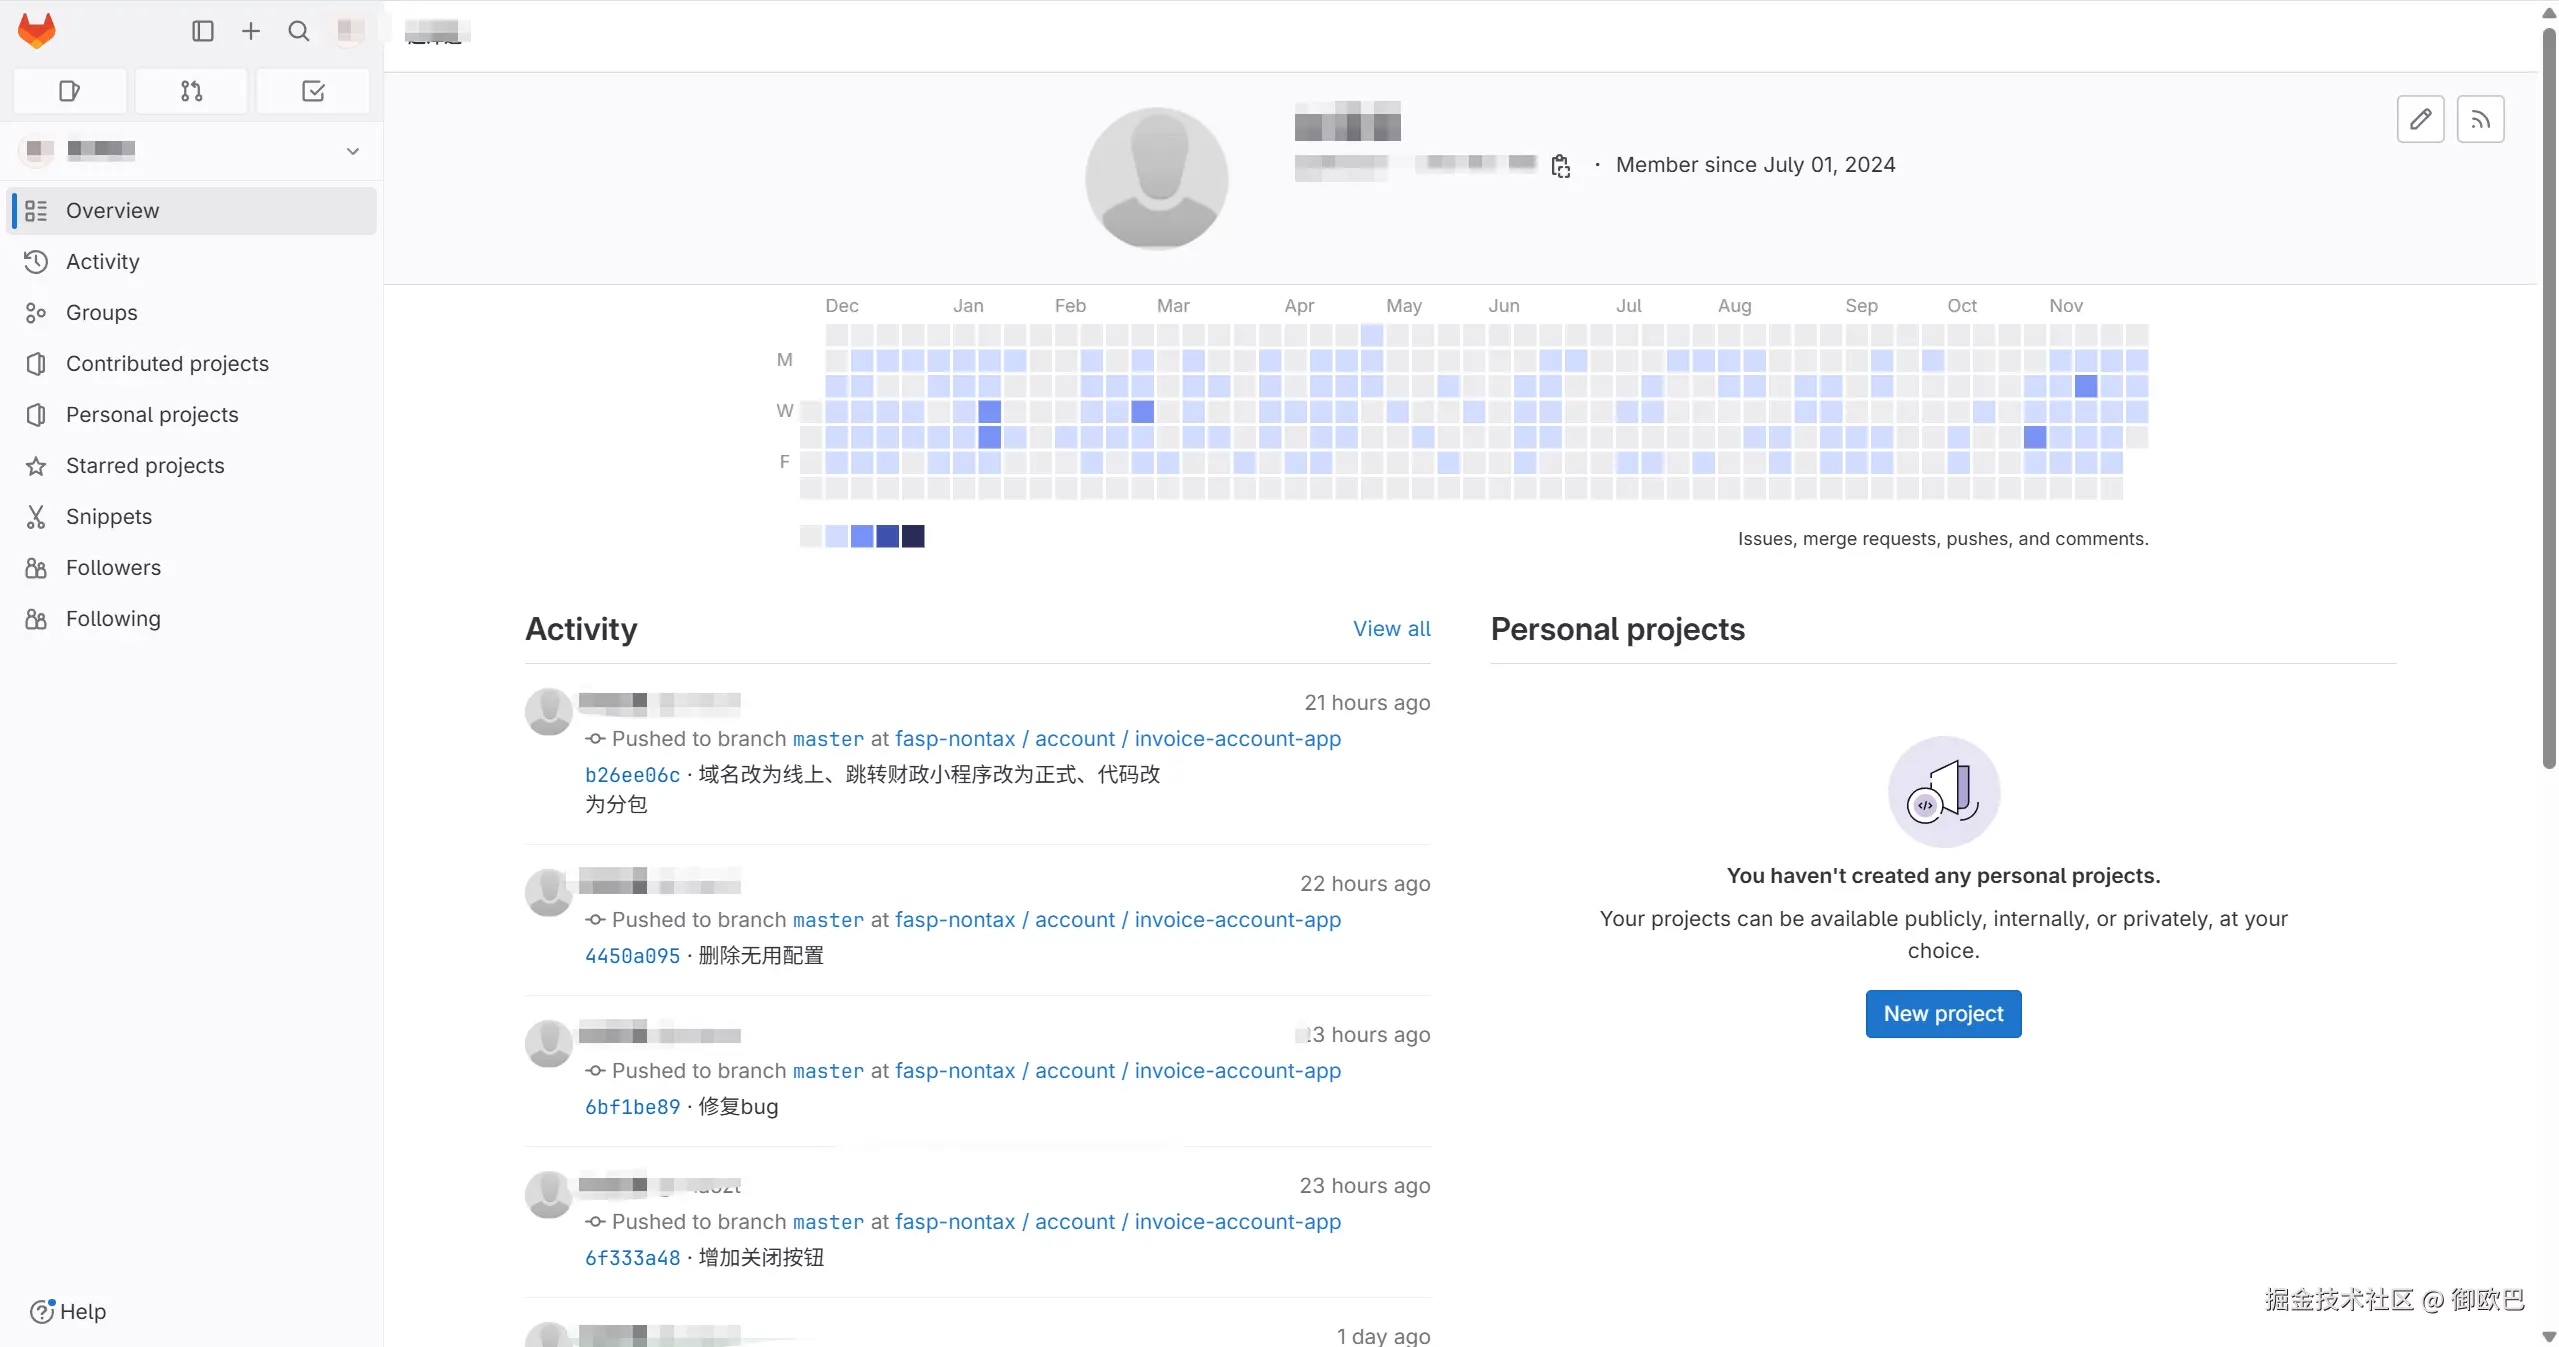Expand the user context dropdown chevron
Viewport: 2559px width, 1347px height.
pos(353,151)
